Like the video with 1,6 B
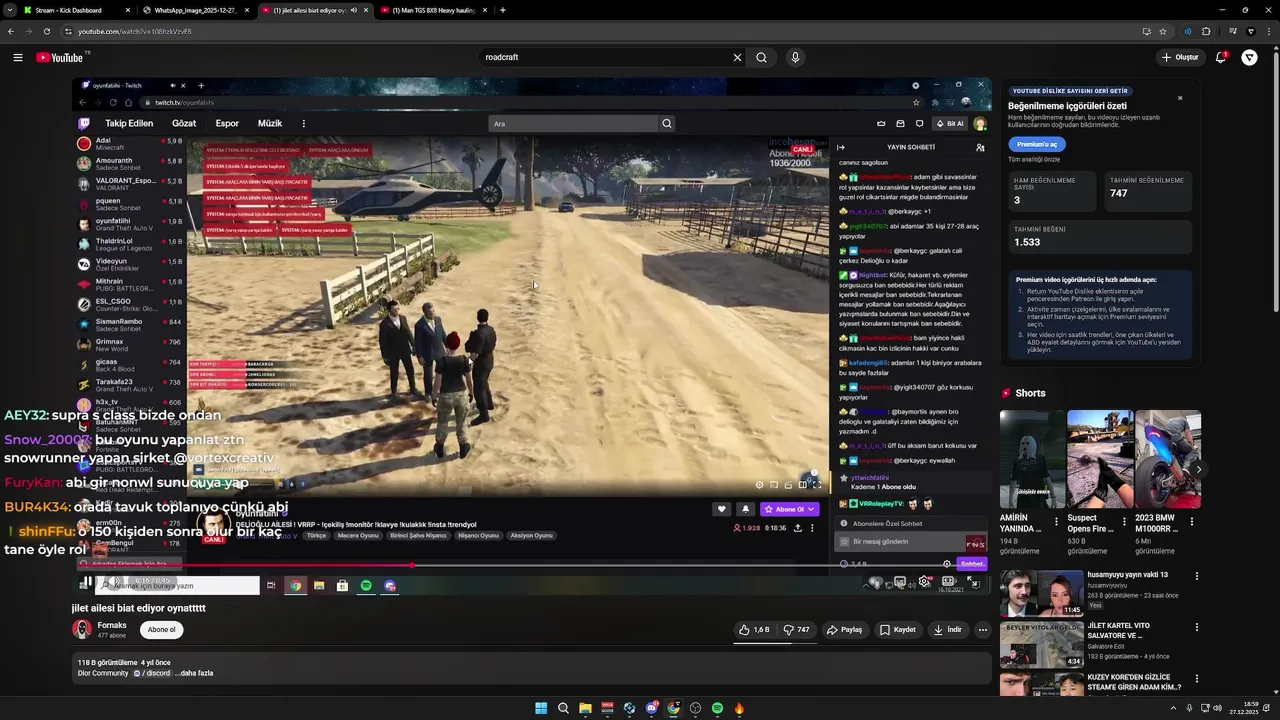The height and width of the screenshot is (720, 1280). [754, 630]
